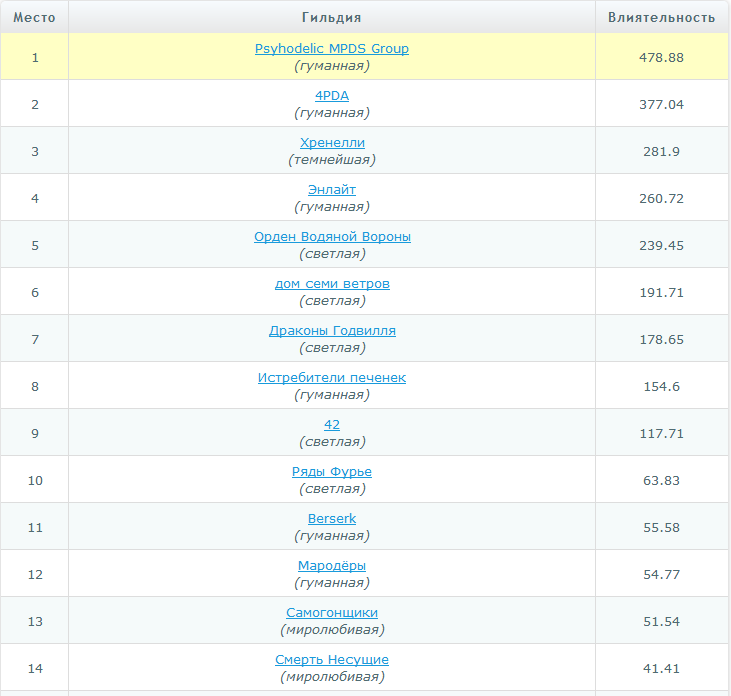This screenshot has height=696, width=731.
Task: Open the Psyhodelic MPDS Group guild link
Action: tap(332, 48)
